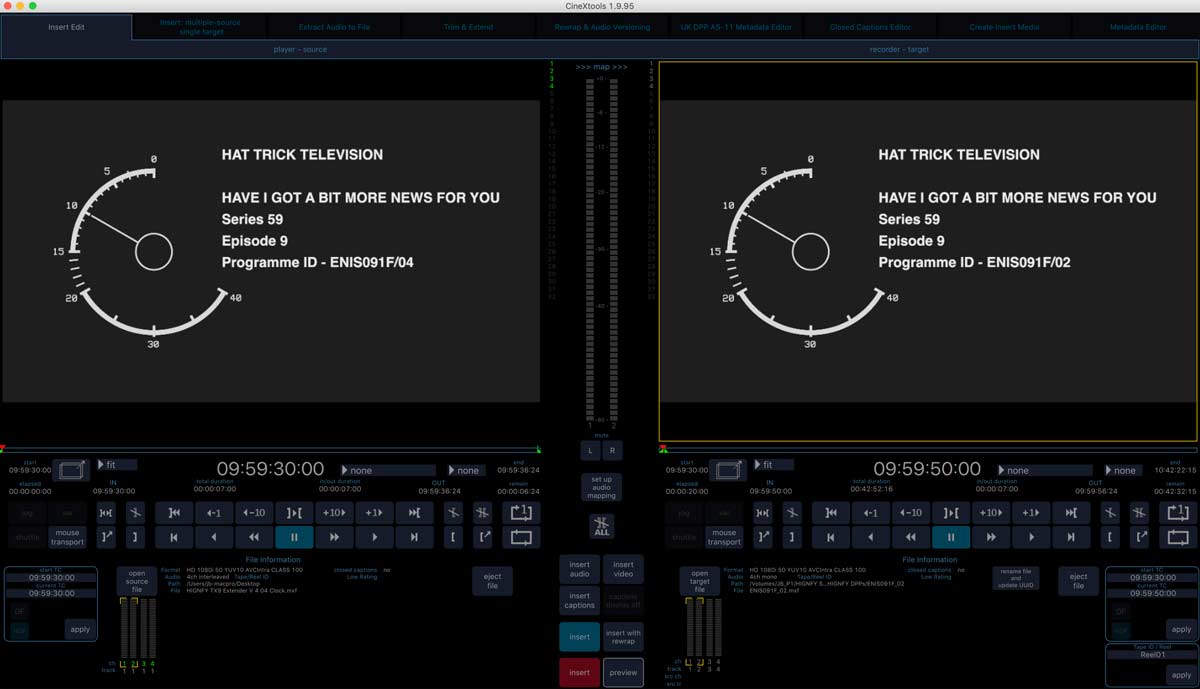Mute the L audio monitor channel
The image size is (1200, 689).
[x=590, y=451]
